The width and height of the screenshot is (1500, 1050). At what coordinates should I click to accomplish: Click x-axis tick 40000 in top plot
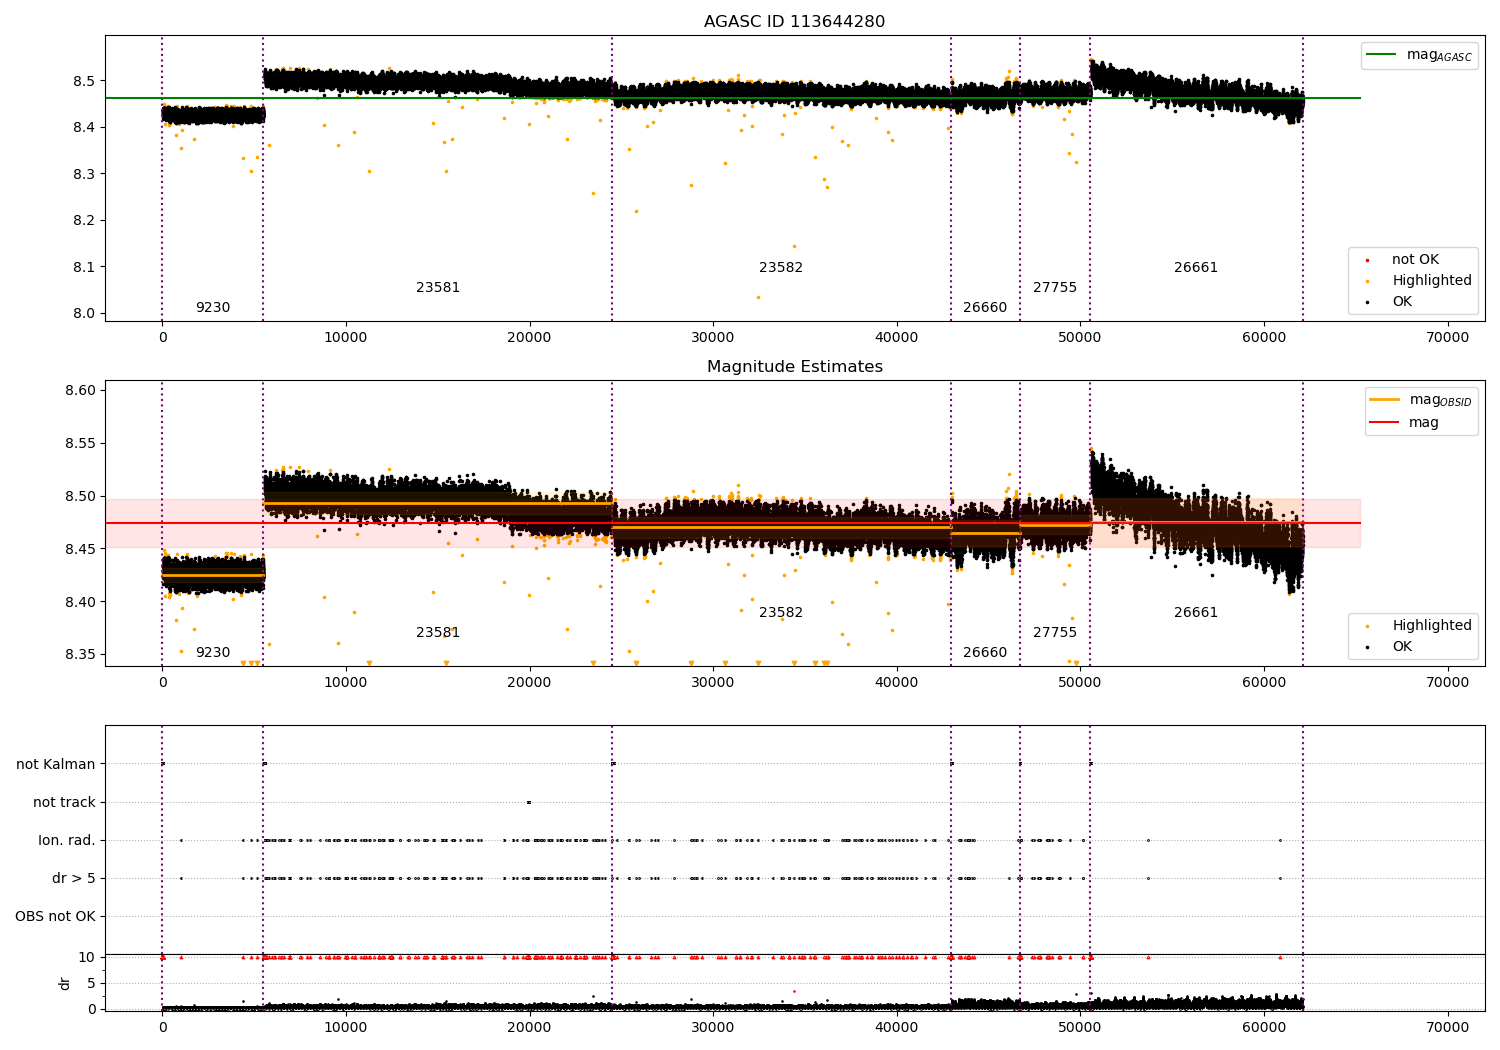coord(897,337)
